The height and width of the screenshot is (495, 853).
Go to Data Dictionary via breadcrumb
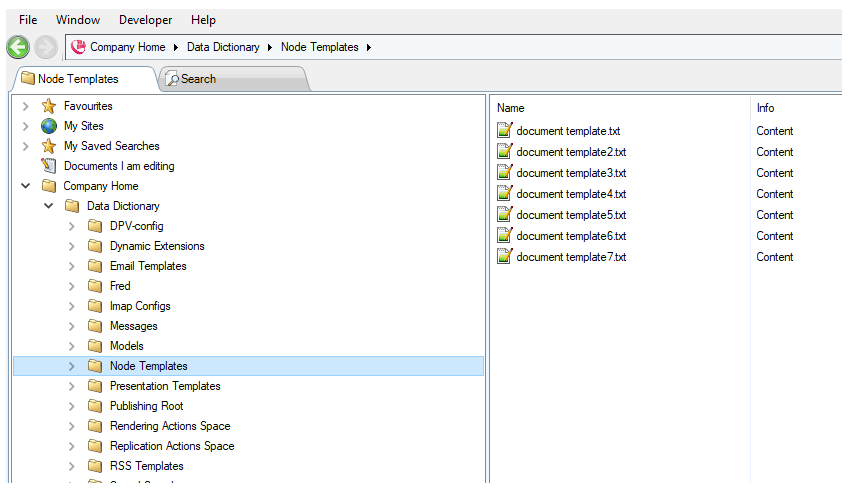pyautogui.click(x=223, y=47)
